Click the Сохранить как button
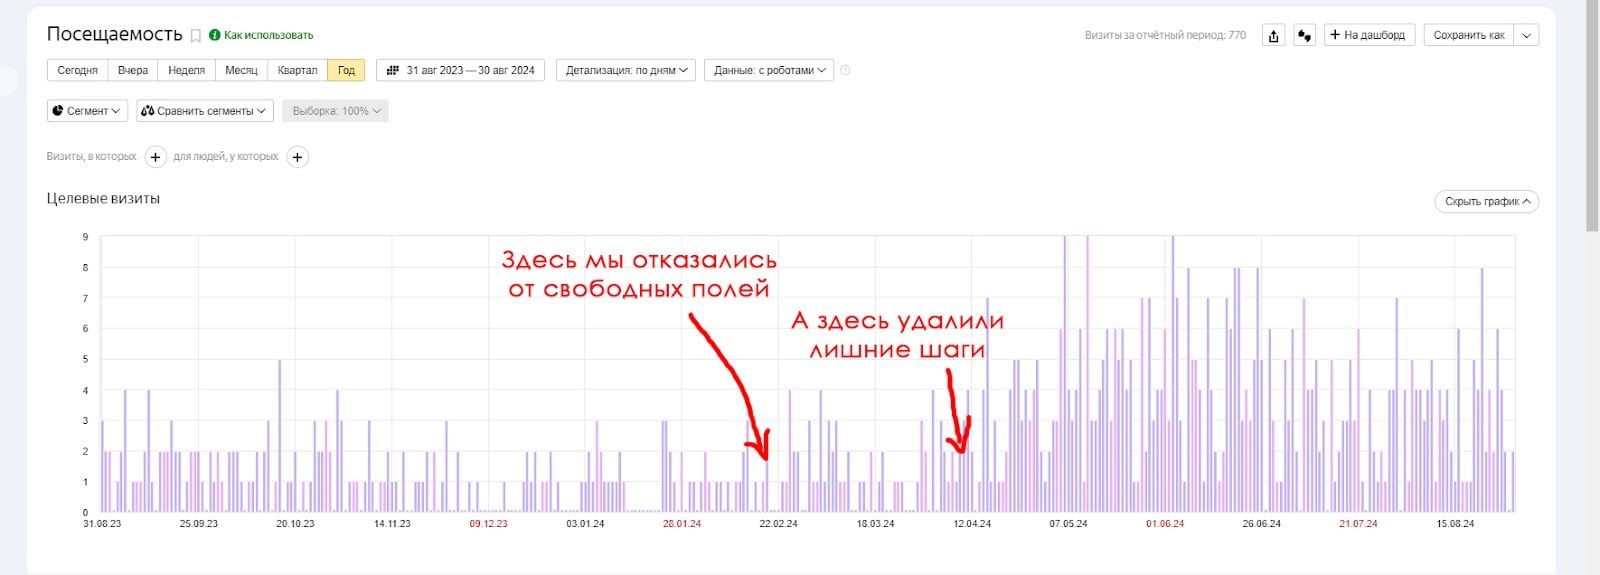Viewport: 1600px width, 575px height. coord(1469,35)
